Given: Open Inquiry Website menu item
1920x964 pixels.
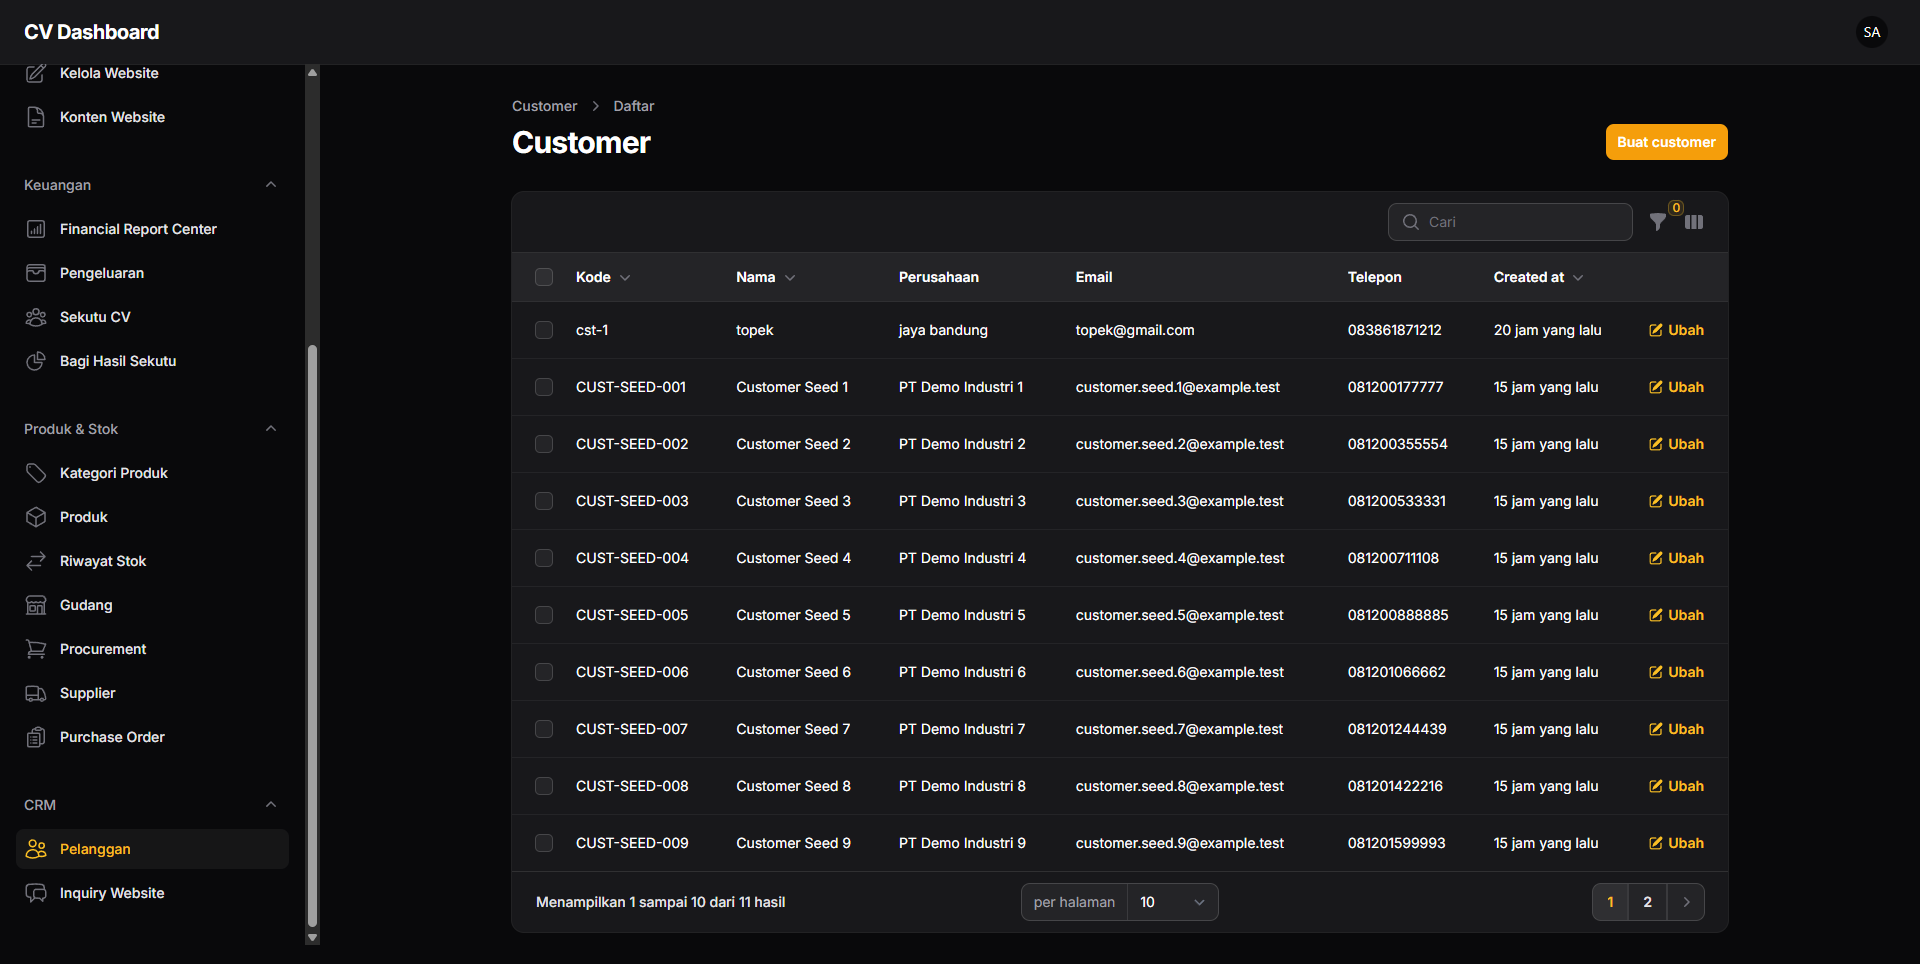Looking at the screenshot, I should tap(112, 893).
